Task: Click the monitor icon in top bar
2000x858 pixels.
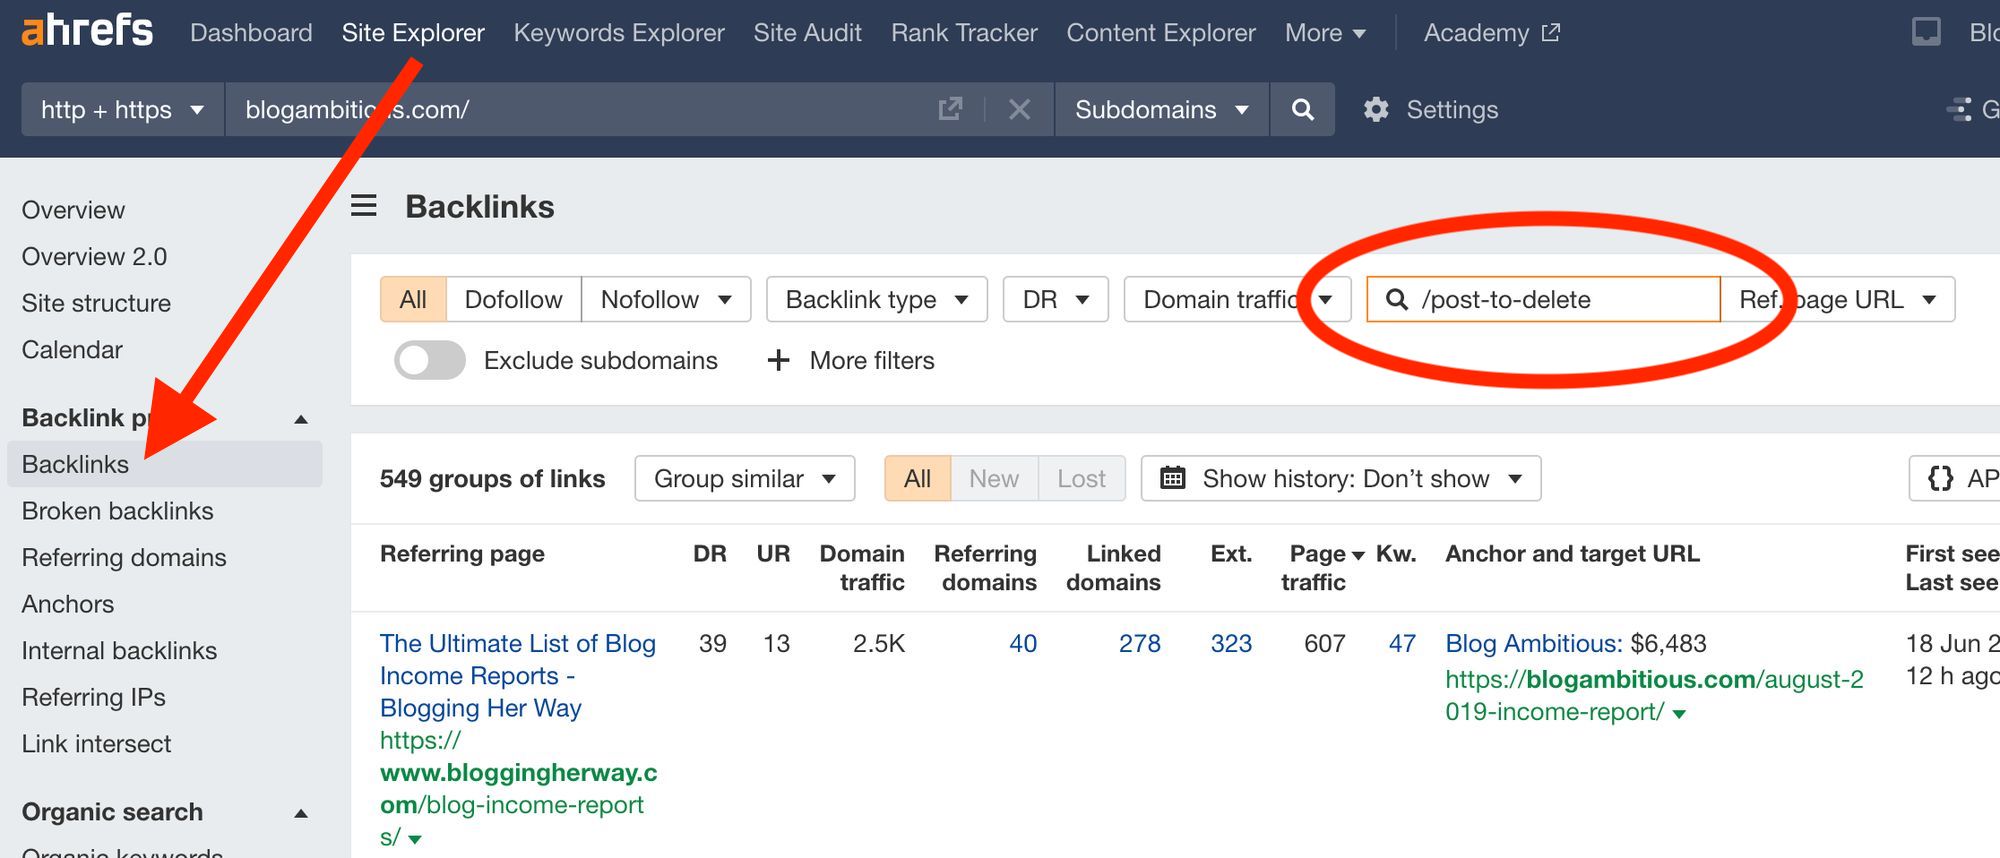Action: pyautogui.click(x=1926, y=32)
